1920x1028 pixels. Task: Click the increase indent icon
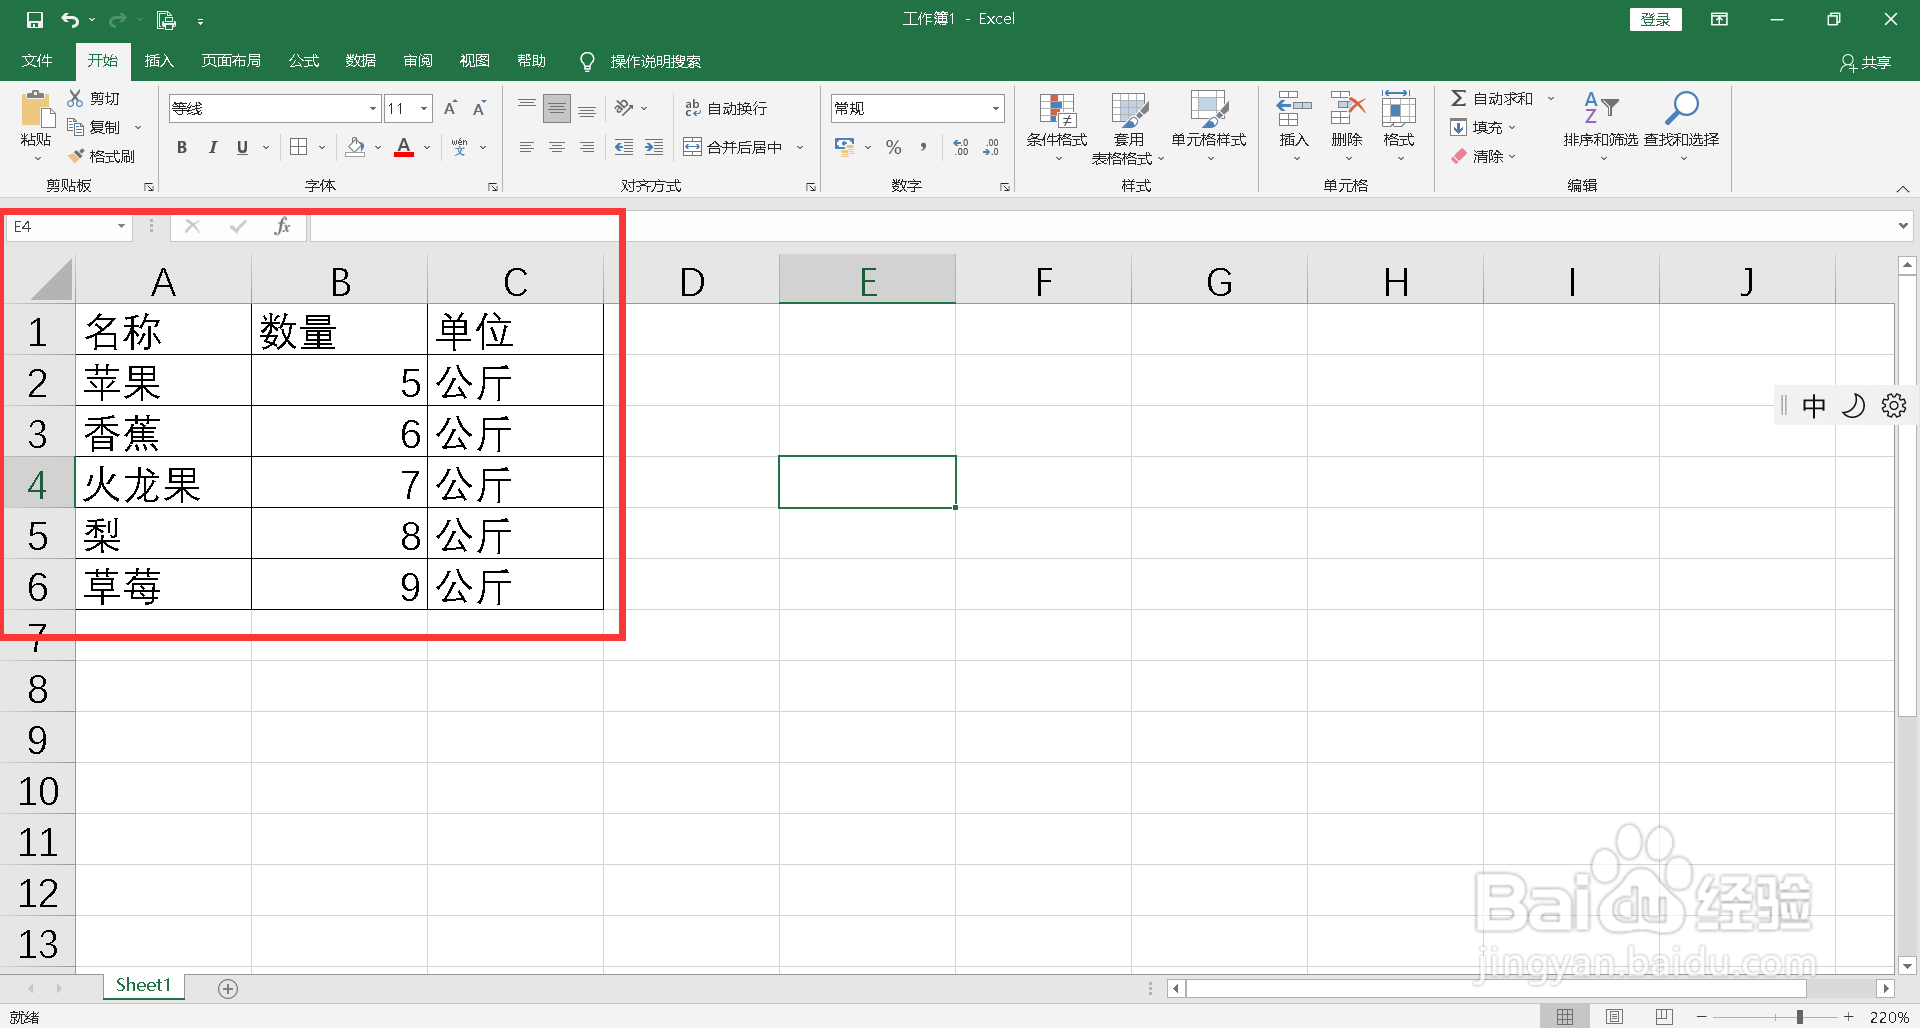click(x=654, y=147)
